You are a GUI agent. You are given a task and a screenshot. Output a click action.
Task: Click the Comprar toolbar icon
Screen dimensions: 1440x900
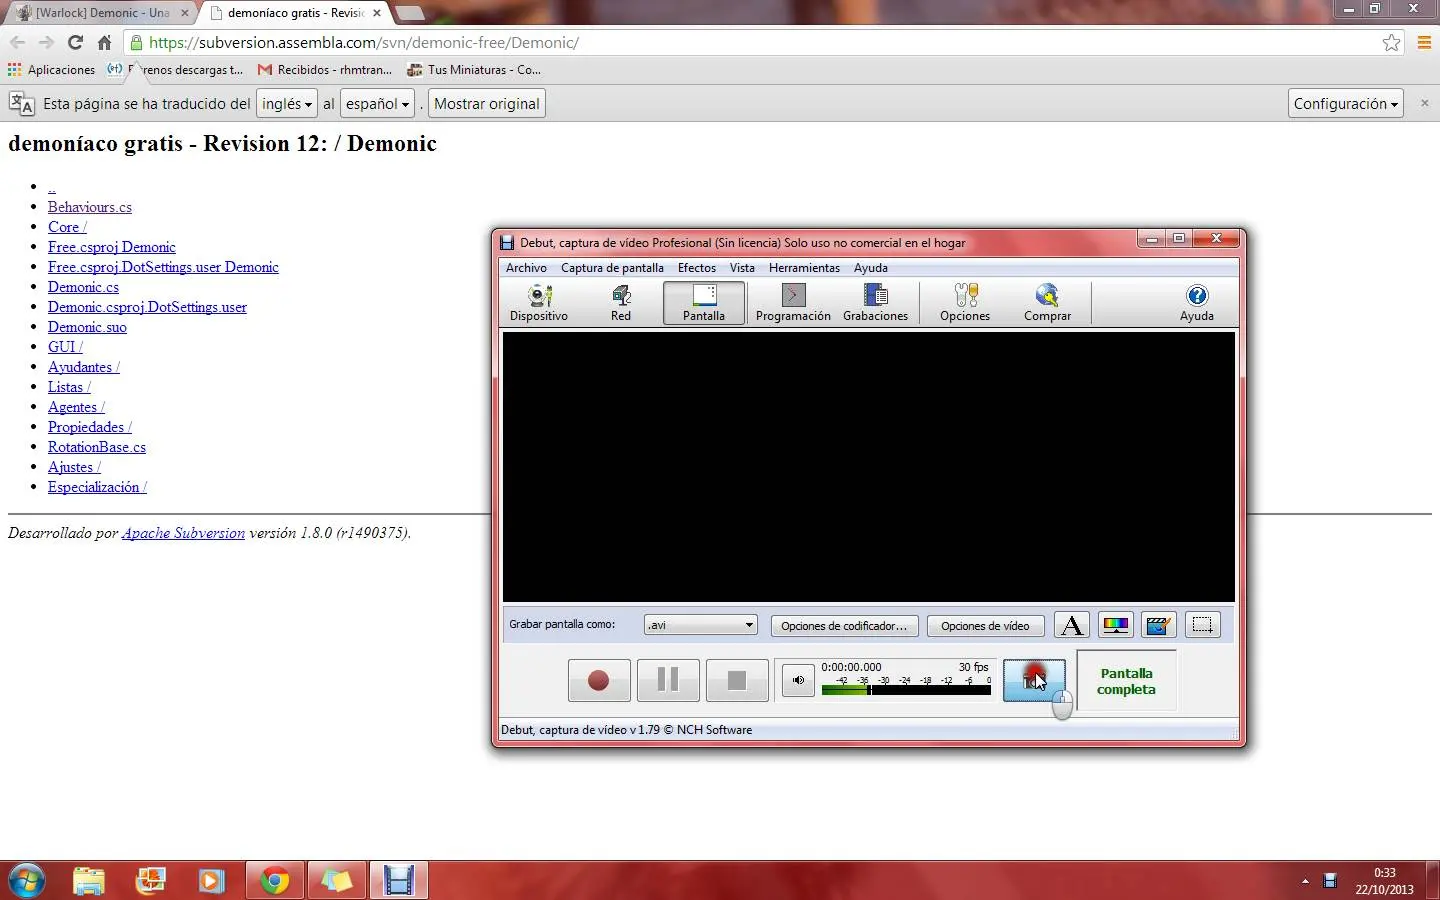tap(1047, 303)
